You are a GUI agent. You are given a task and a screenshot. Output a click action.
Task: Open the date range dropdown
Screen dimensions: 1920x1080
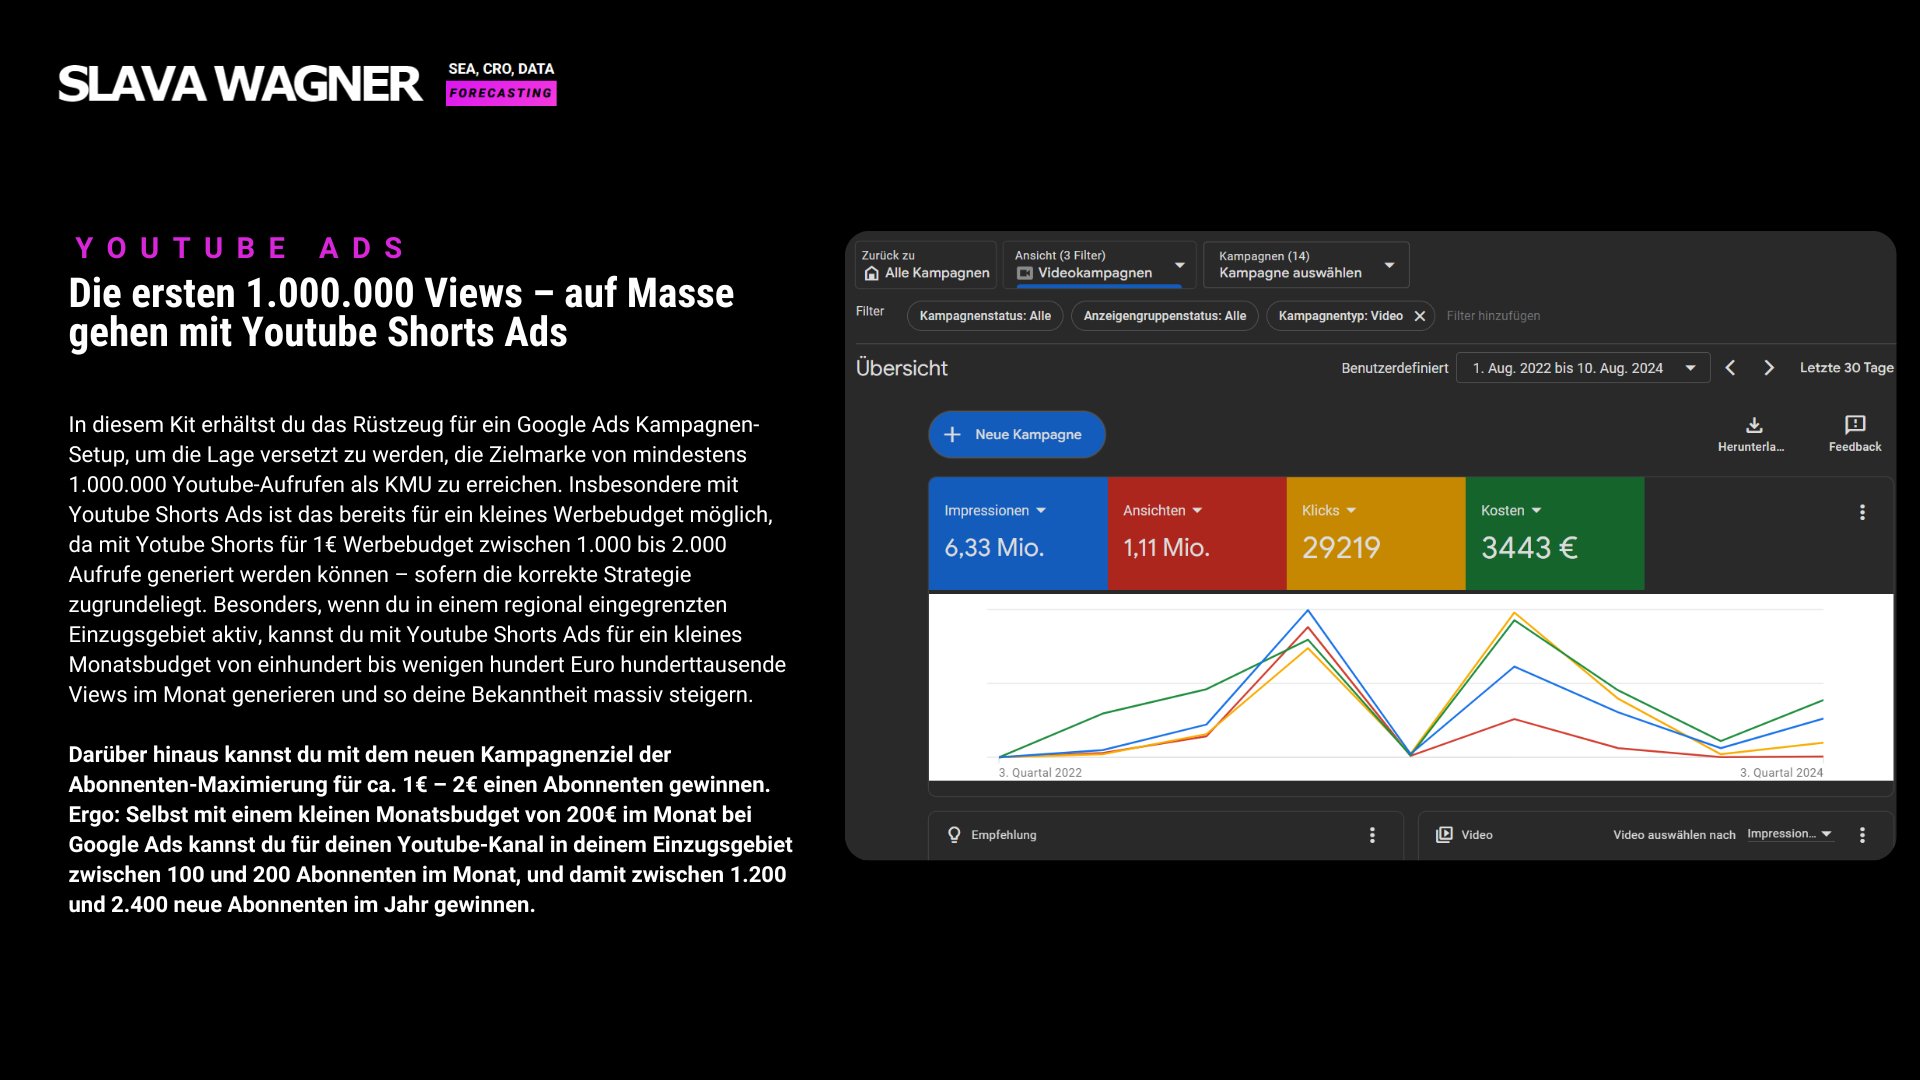click(x=1582, y=368)
